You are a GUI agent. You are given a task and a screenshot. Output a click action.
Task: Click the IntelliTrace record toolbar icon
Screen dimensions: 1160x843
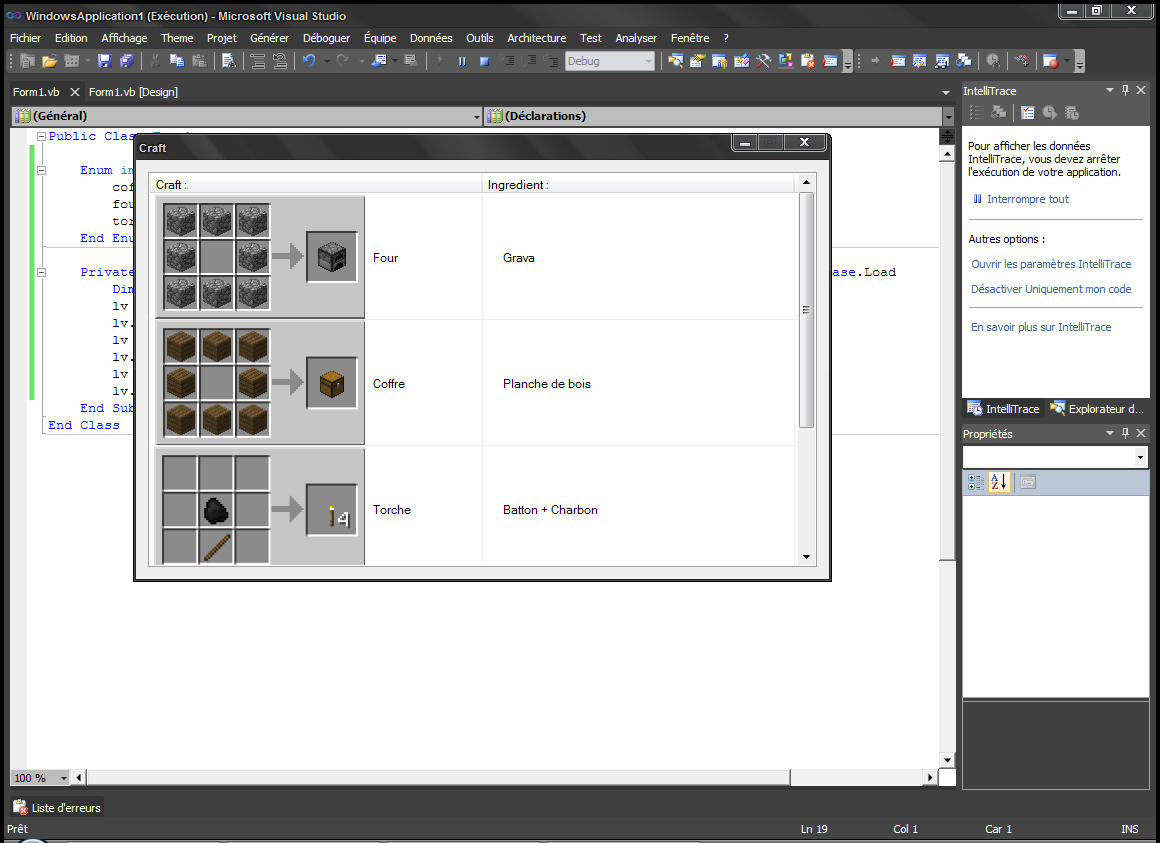pos(1051,61)
